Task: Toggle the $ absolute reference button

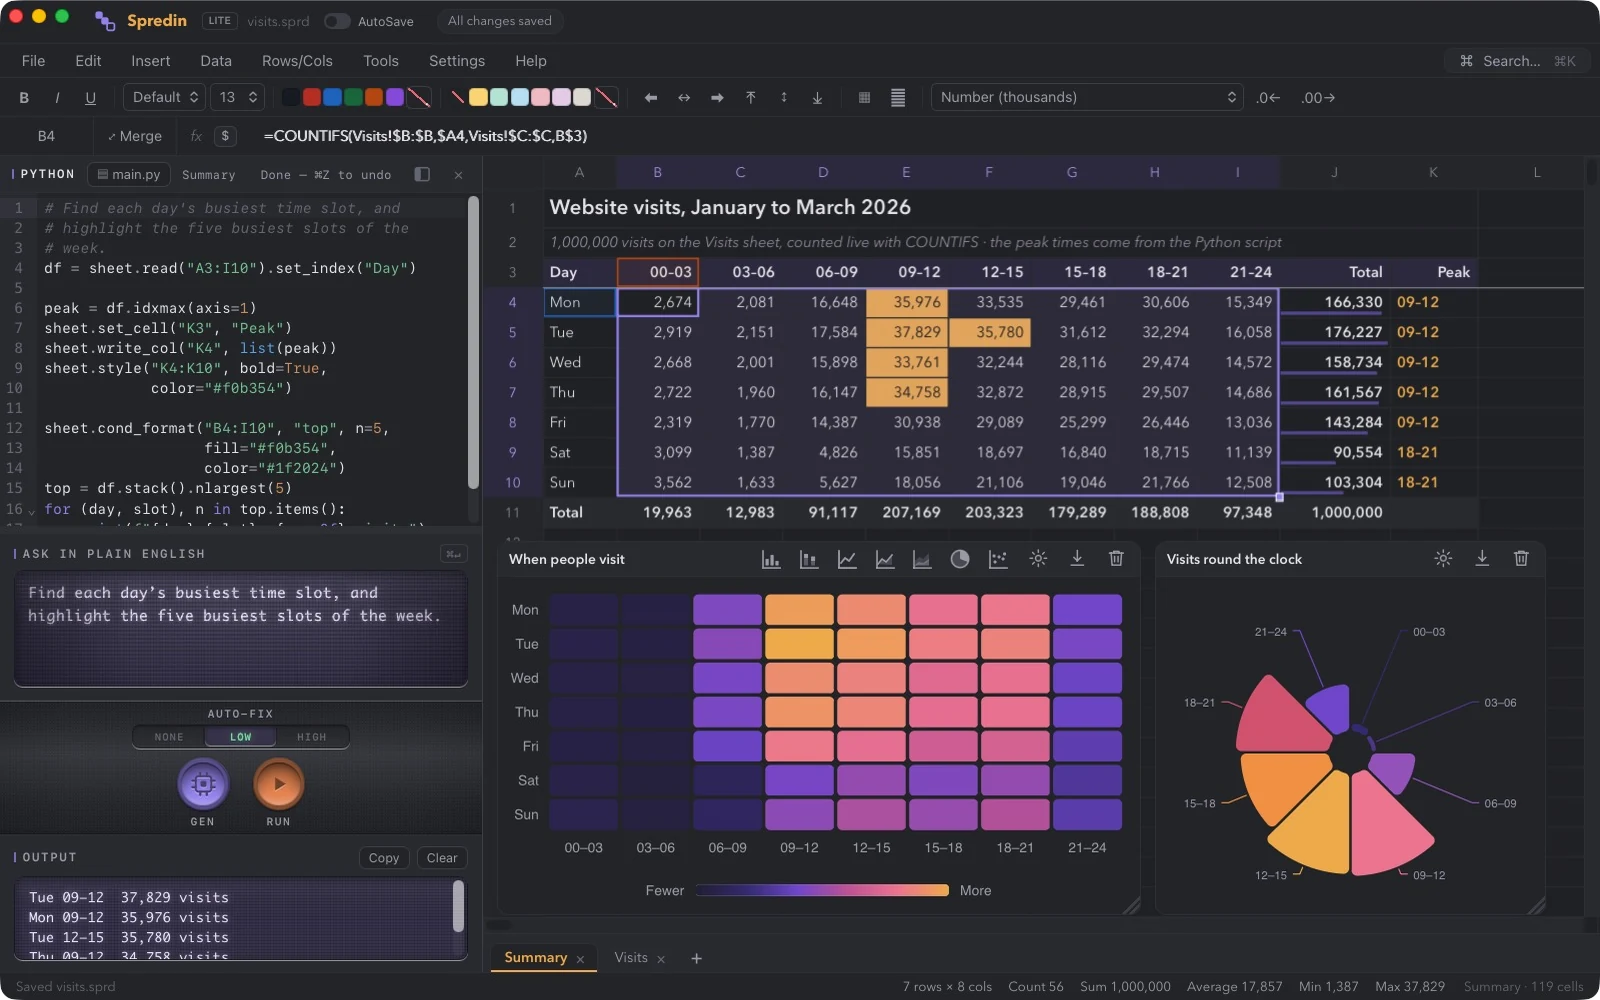Action: pyautogui.click(x=225, y=136)
